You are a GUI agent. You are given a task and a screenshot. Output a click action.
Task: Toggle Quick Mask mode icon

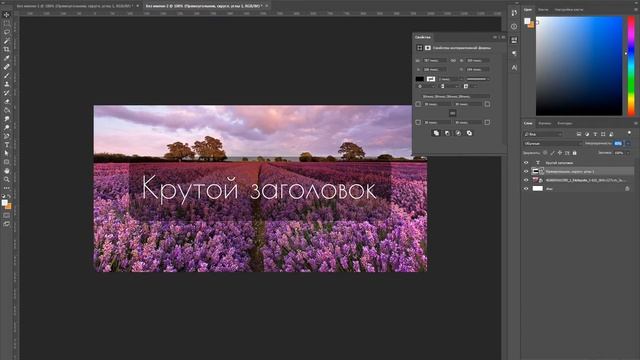click(7, 215)
